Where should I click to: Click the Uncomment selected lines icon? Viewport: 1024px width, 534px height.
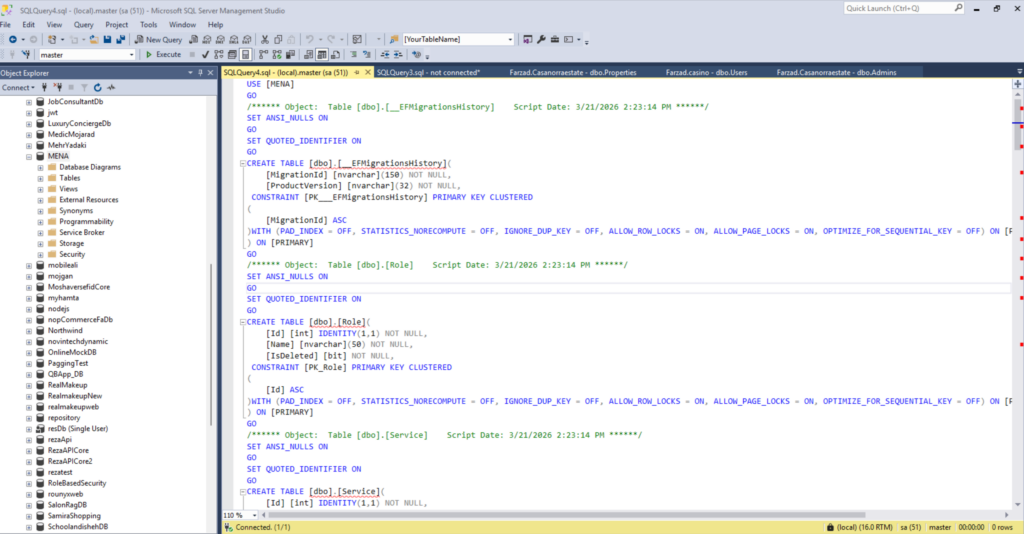tap(366, 55)
